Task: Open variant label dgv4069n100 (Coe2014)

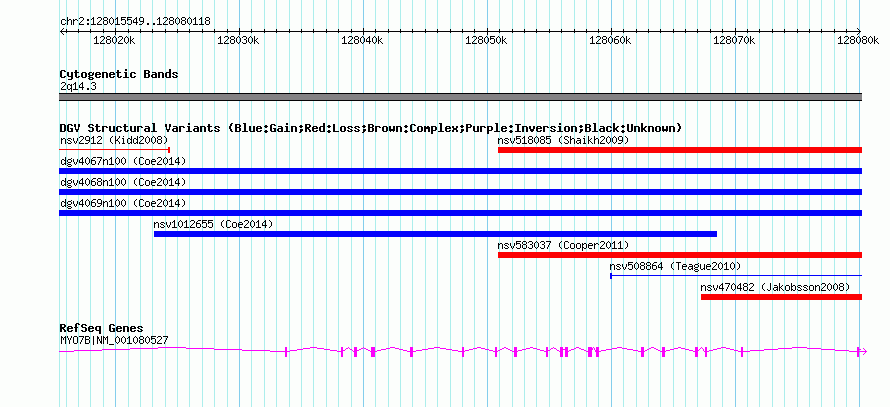Action: click(x=123, y=203)
